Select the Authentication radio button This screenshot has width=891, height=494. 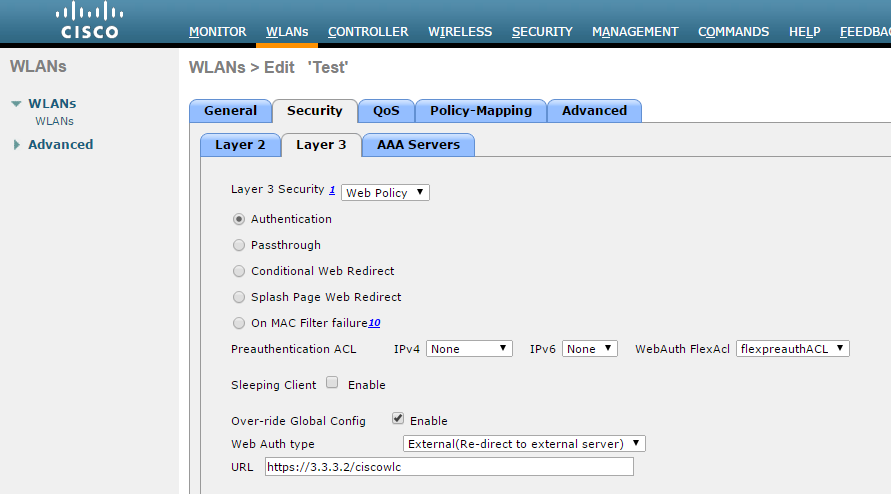click(239, 219)
